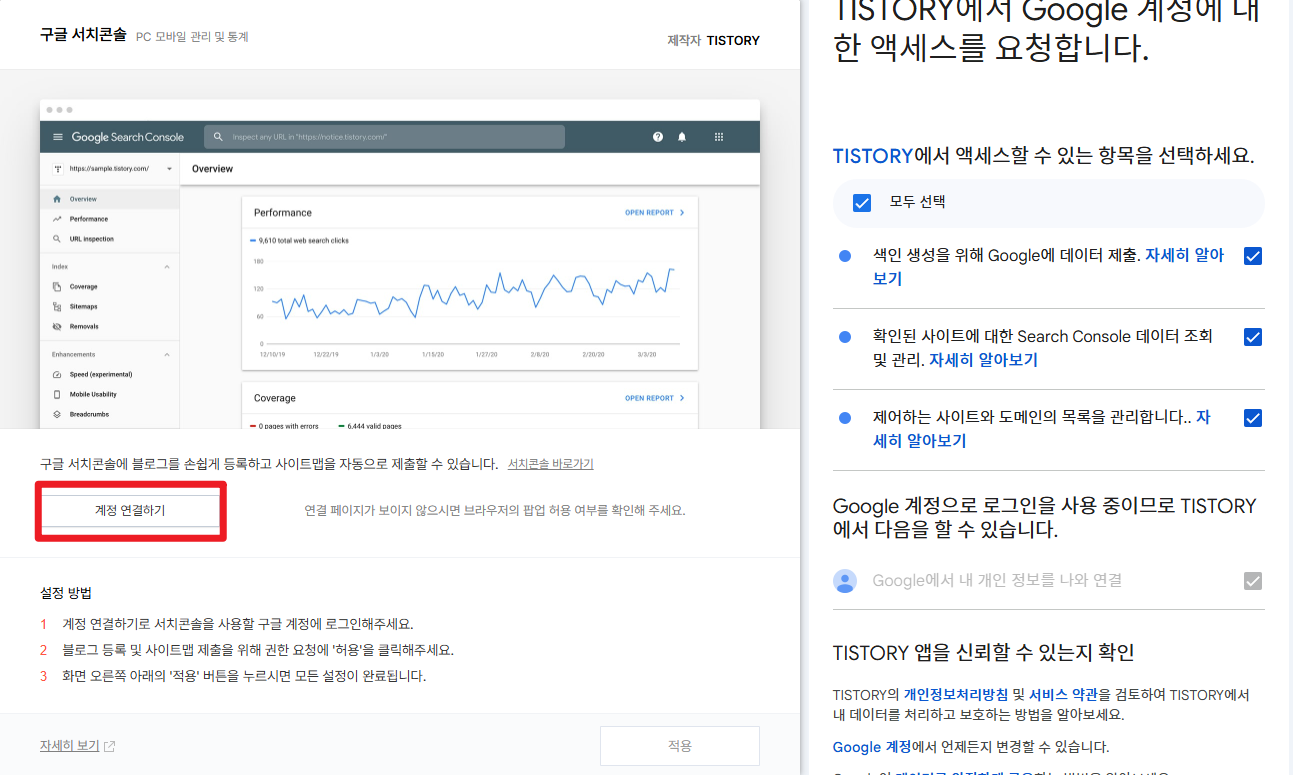The image size is (1293, 775).
Task: Click the TISTORY 앱을 신뢰할 수 있는지 확인 heading
Action: pyautogui.click(x=983, y=653)
